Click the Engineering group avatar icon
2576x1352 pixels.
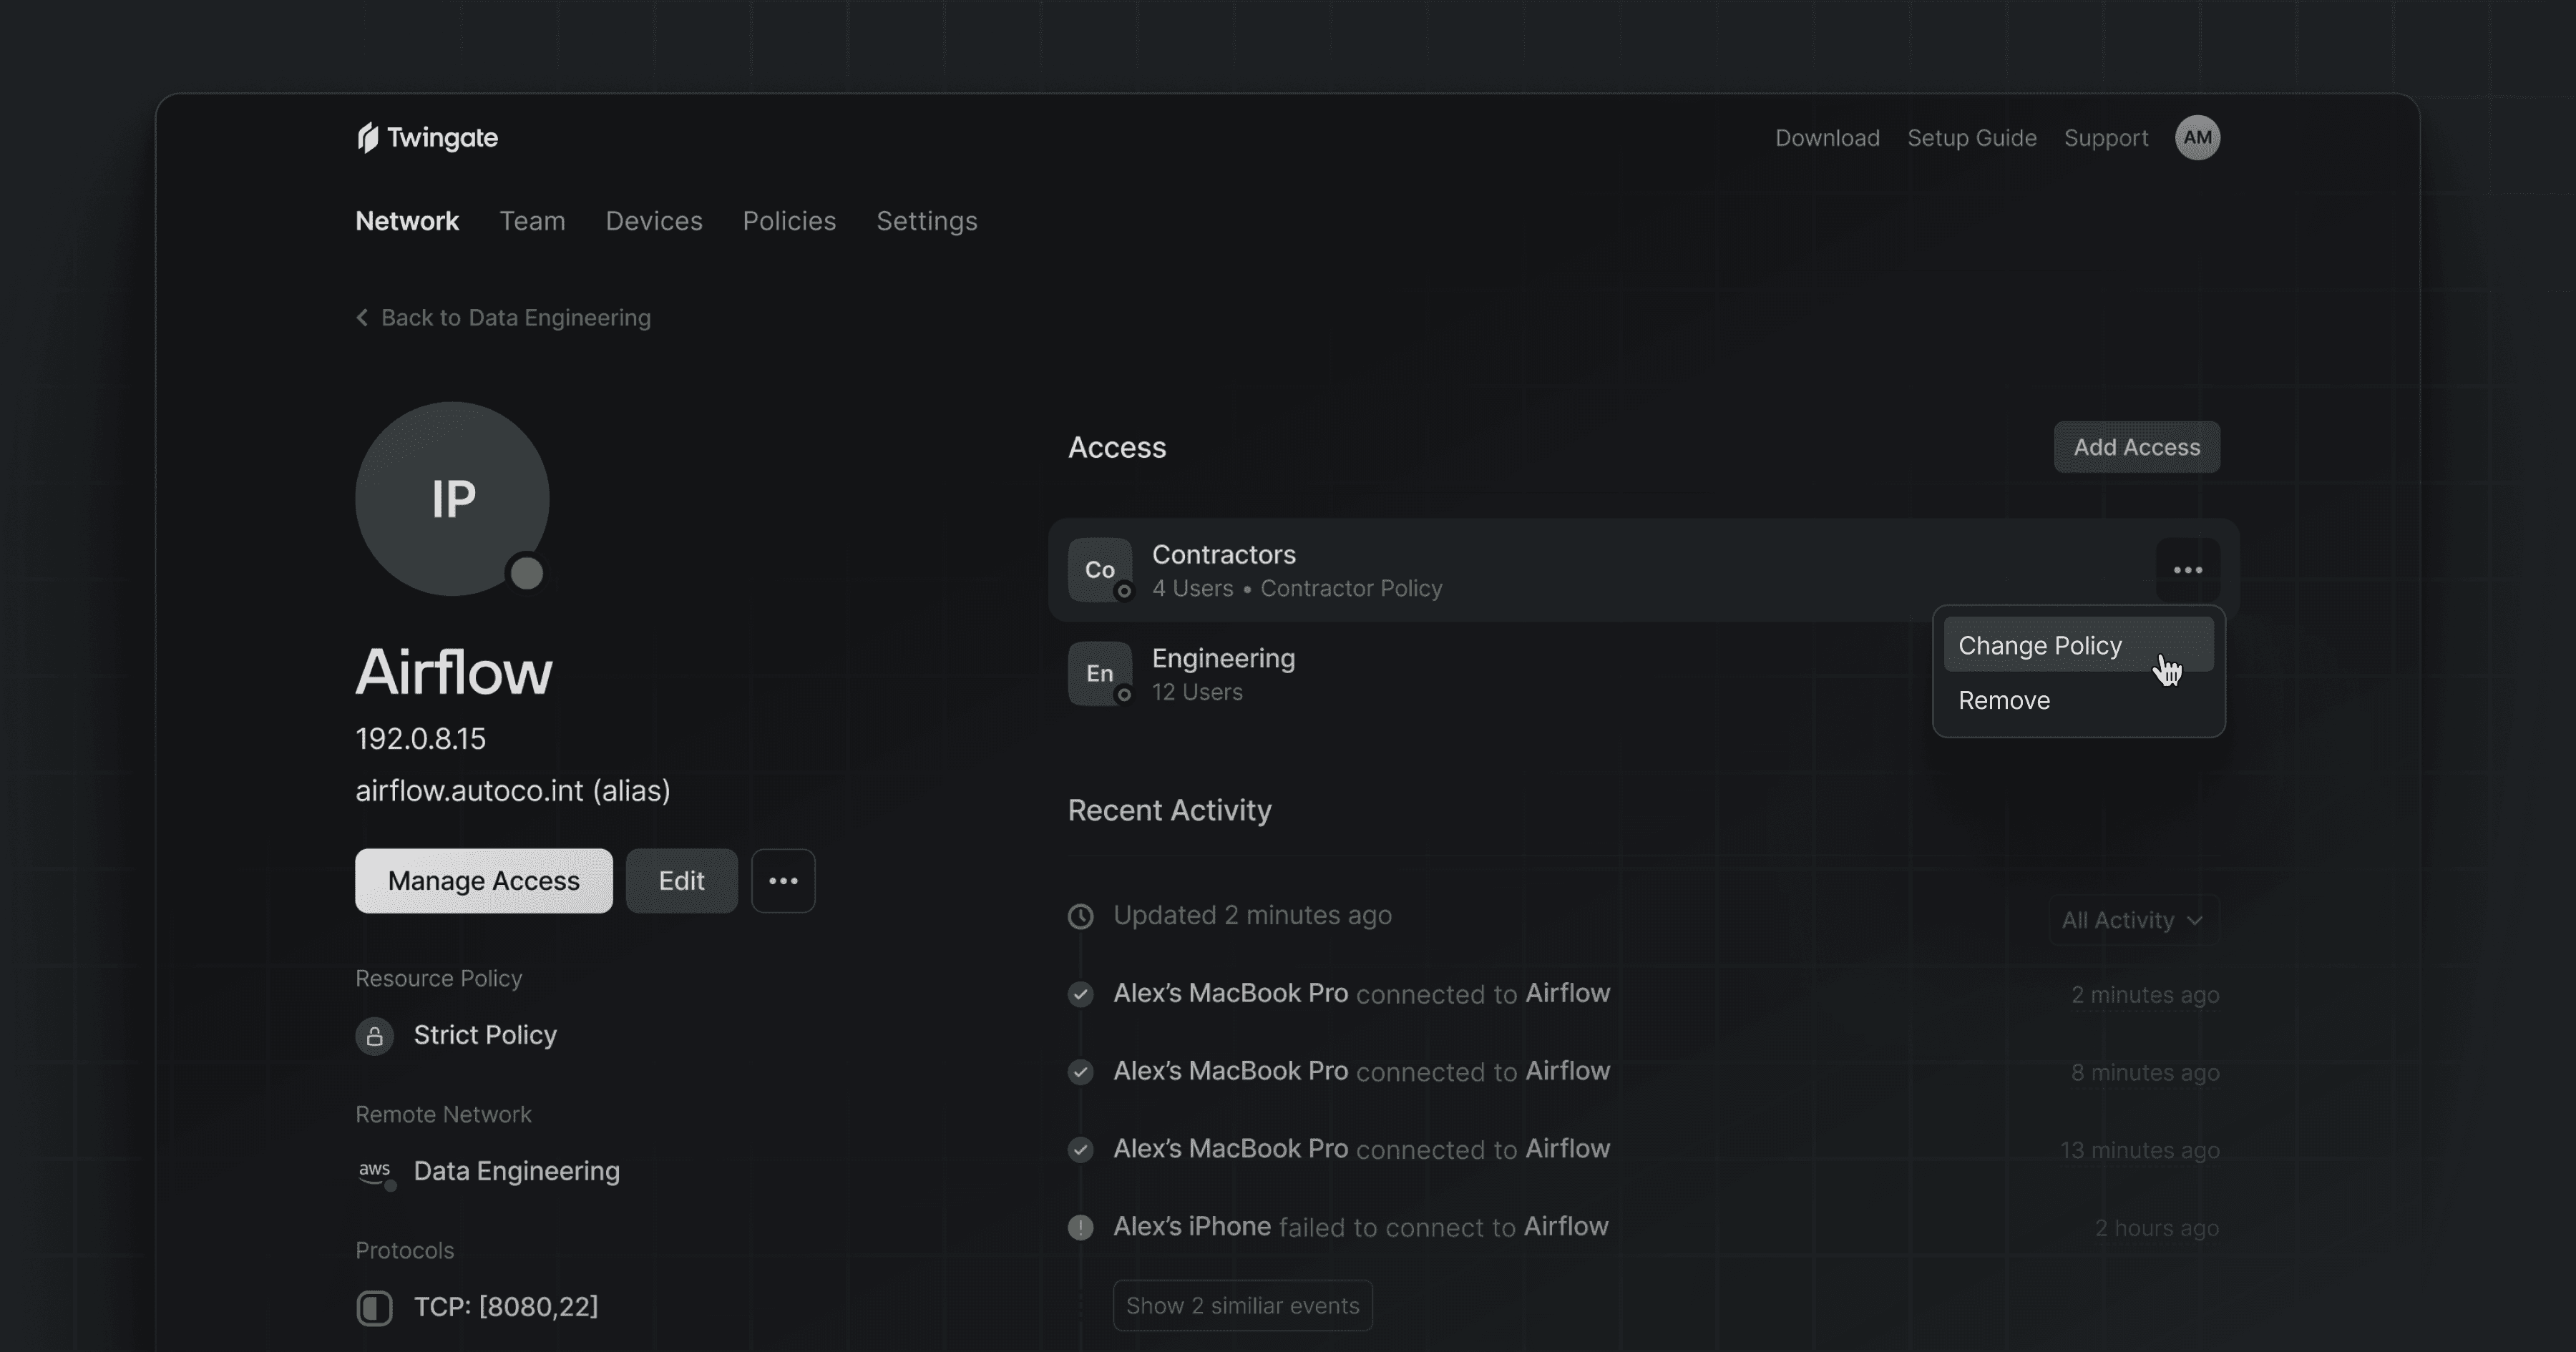tap(1099, 674)
